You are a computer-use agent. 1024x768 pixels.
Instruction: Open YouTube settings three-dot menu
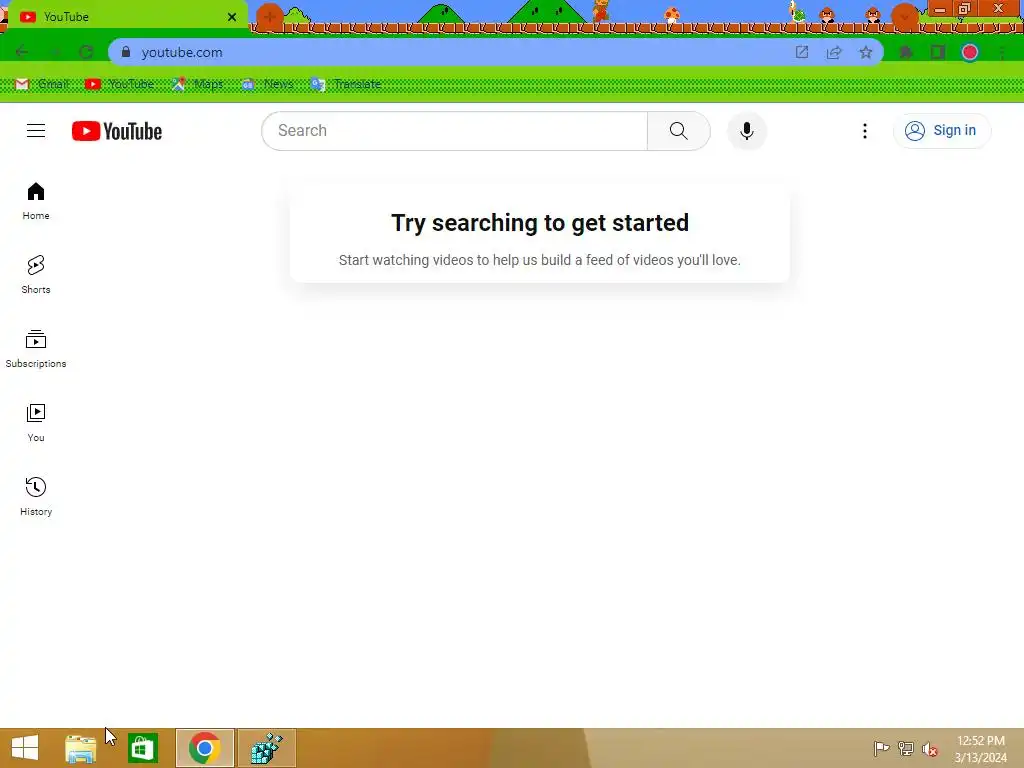click(865, 131)
